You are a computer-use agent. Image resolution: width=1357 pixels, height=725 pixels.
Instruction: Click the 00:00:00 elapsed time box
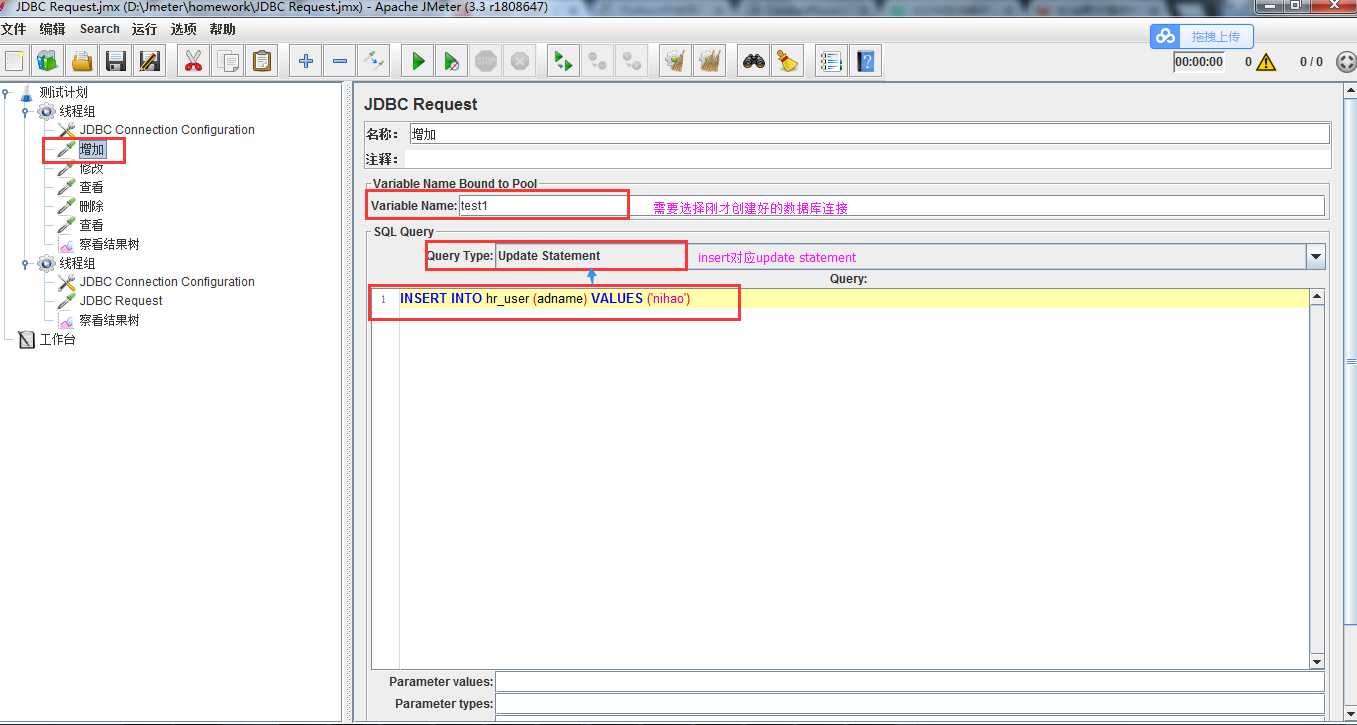1199,62
